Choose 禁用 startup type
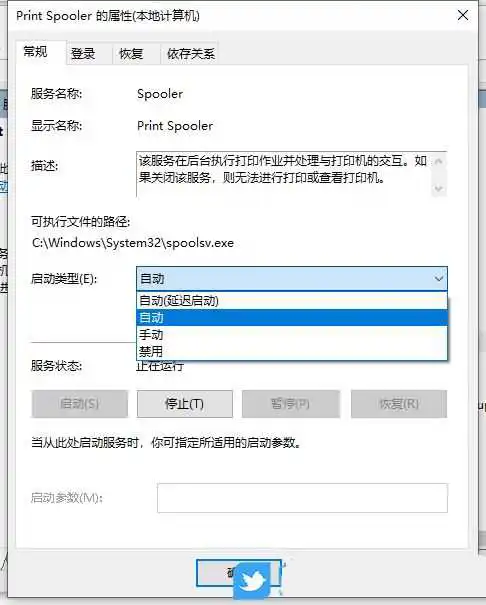The width and height of the screenshot is (486, 605). (292, 351)
